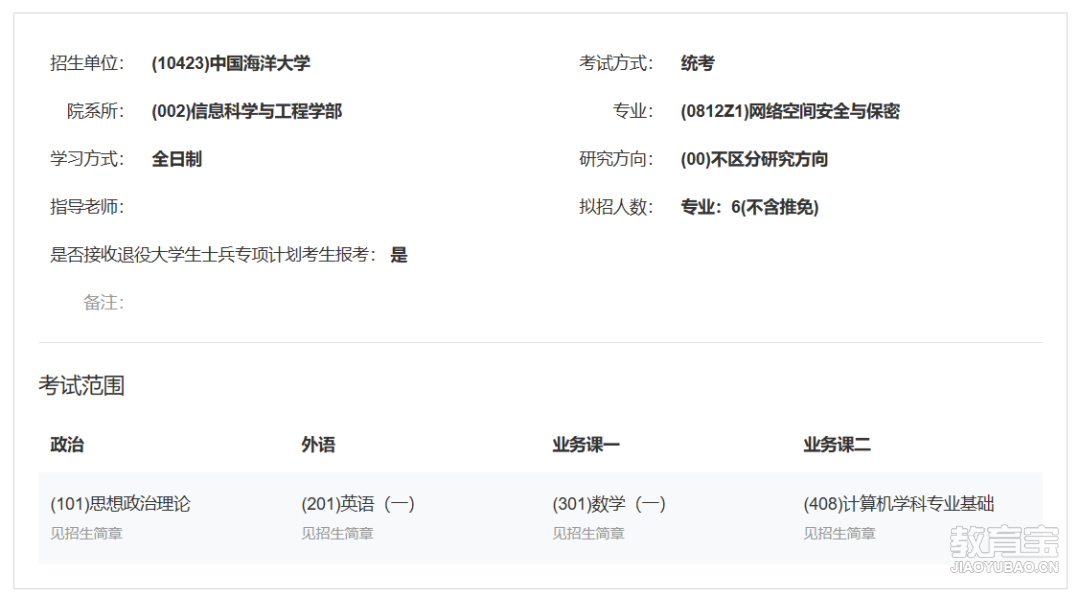
Task: Click the 院系所 label
Action: point(95,111)
